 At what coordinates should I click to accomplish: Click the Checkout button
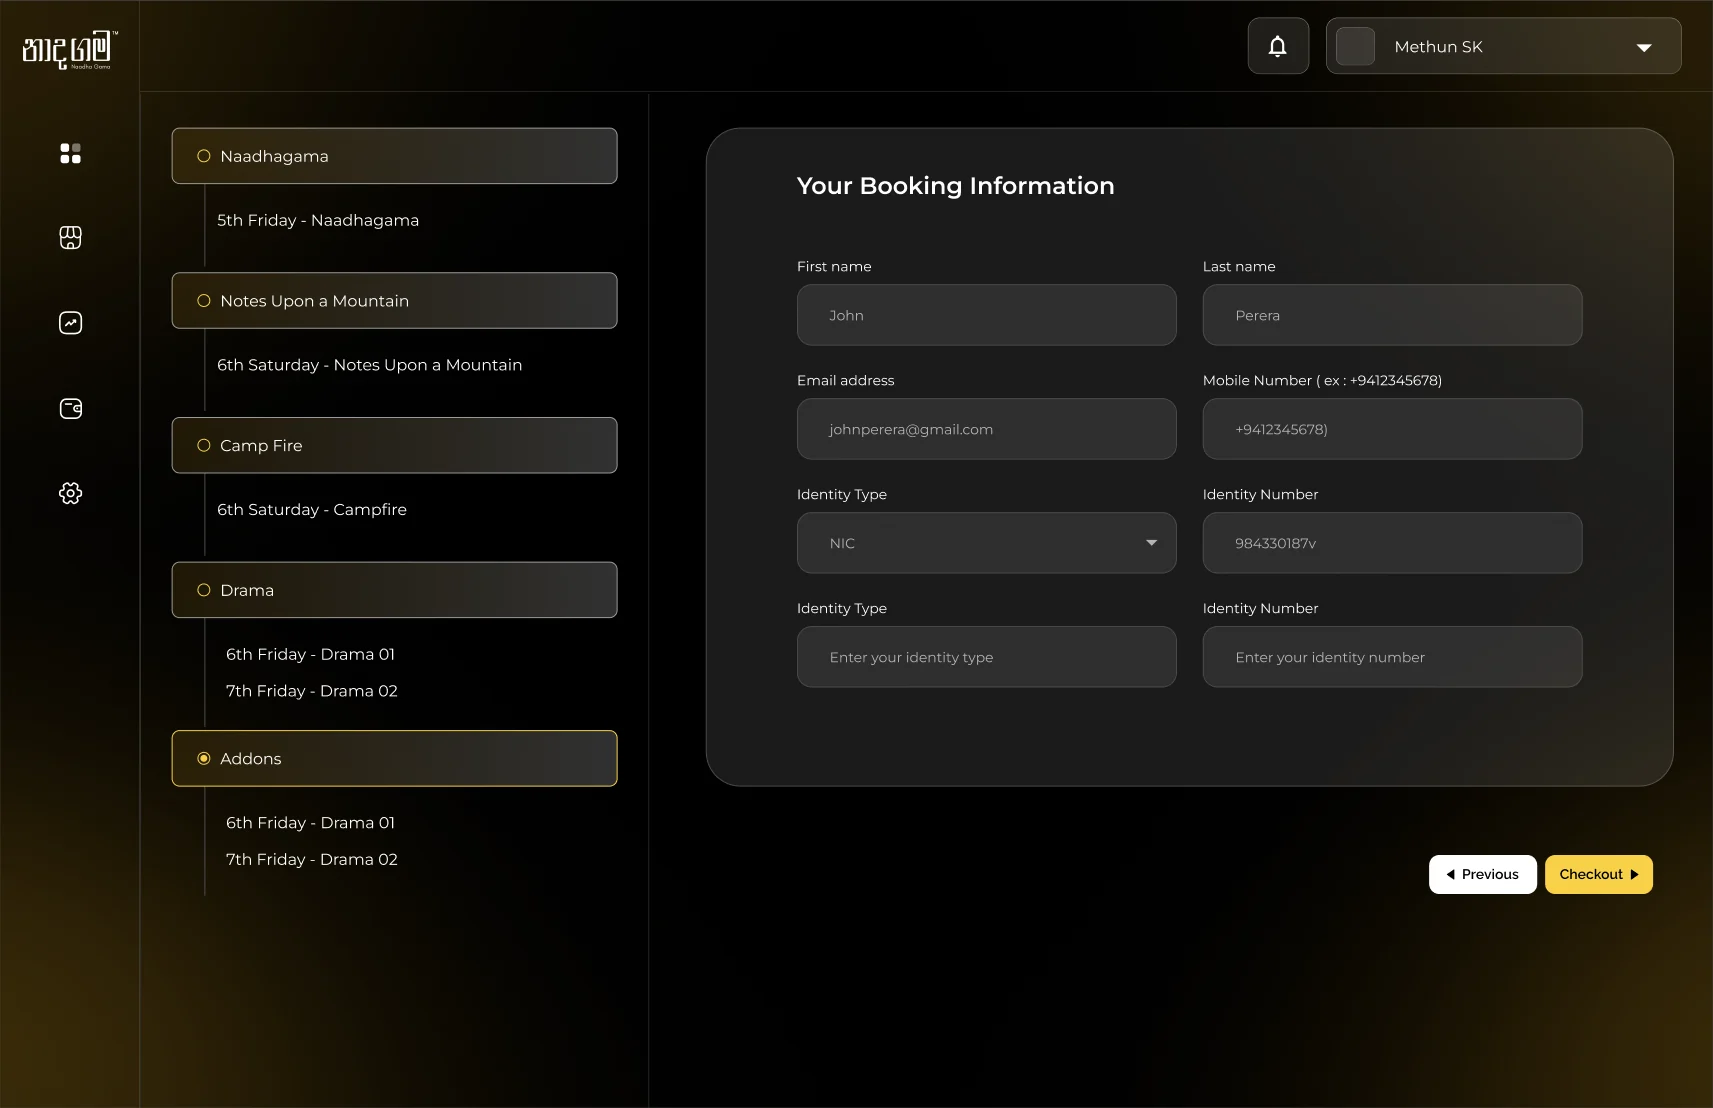[1598, 874]
